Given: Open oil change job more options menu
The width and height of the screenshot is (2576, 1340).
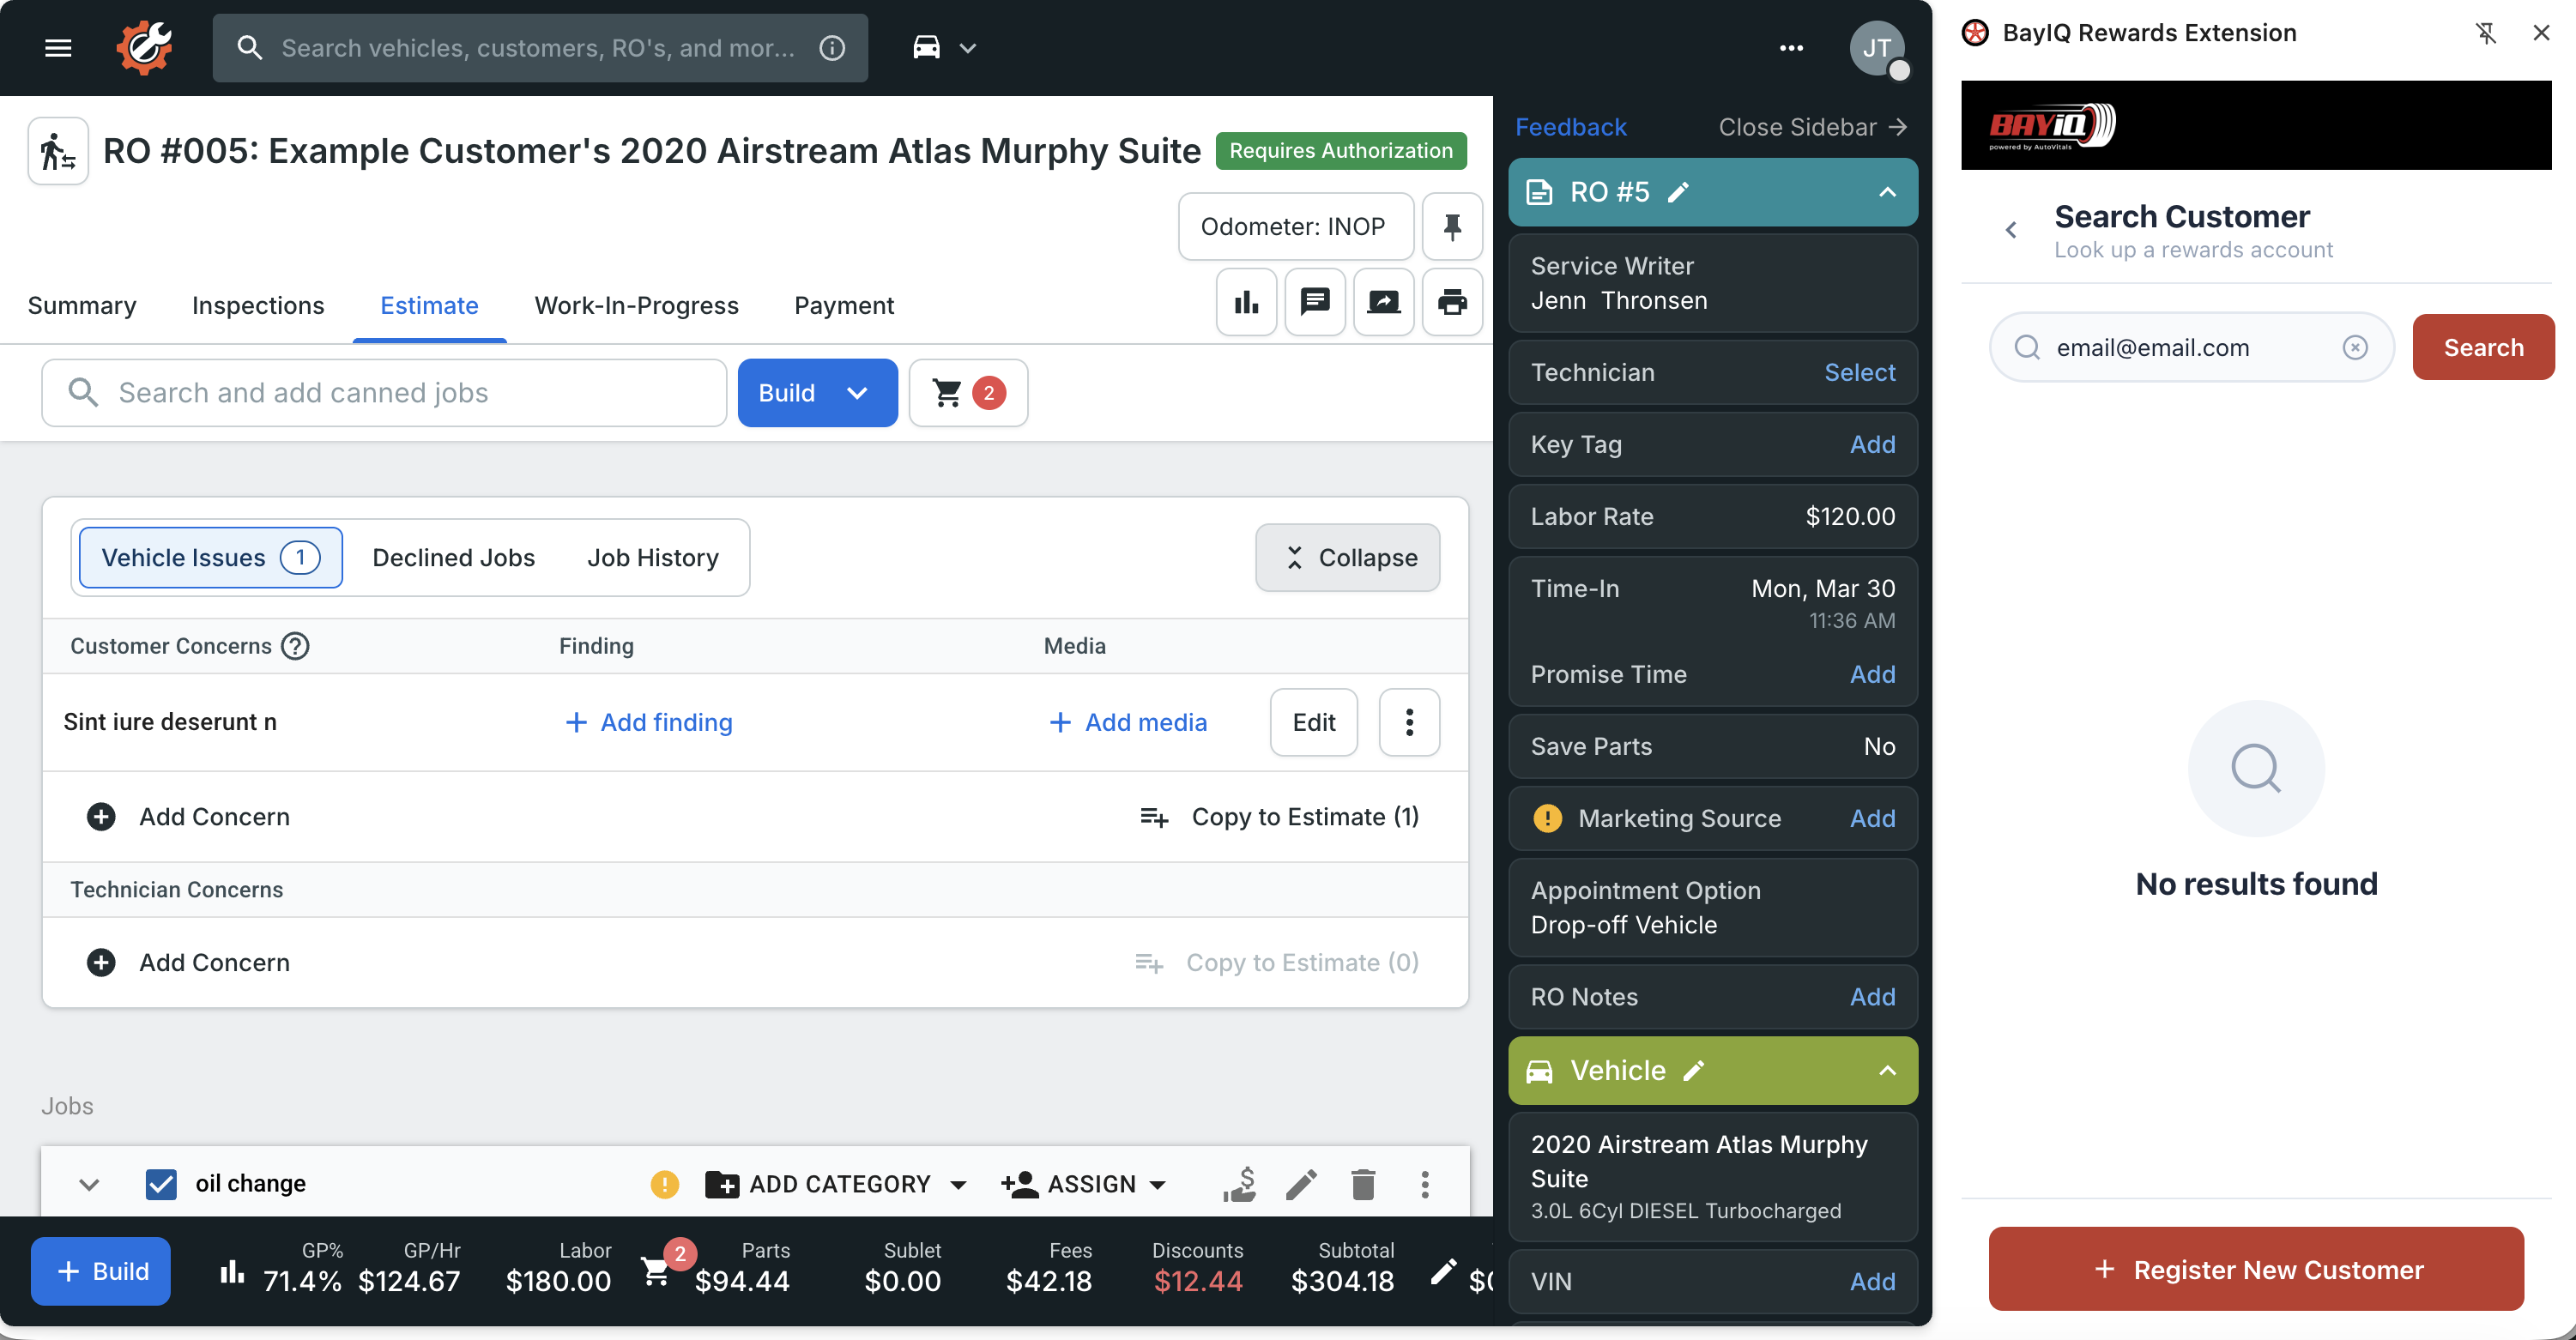Looking at the screenshot, I should [1425, 1184].
